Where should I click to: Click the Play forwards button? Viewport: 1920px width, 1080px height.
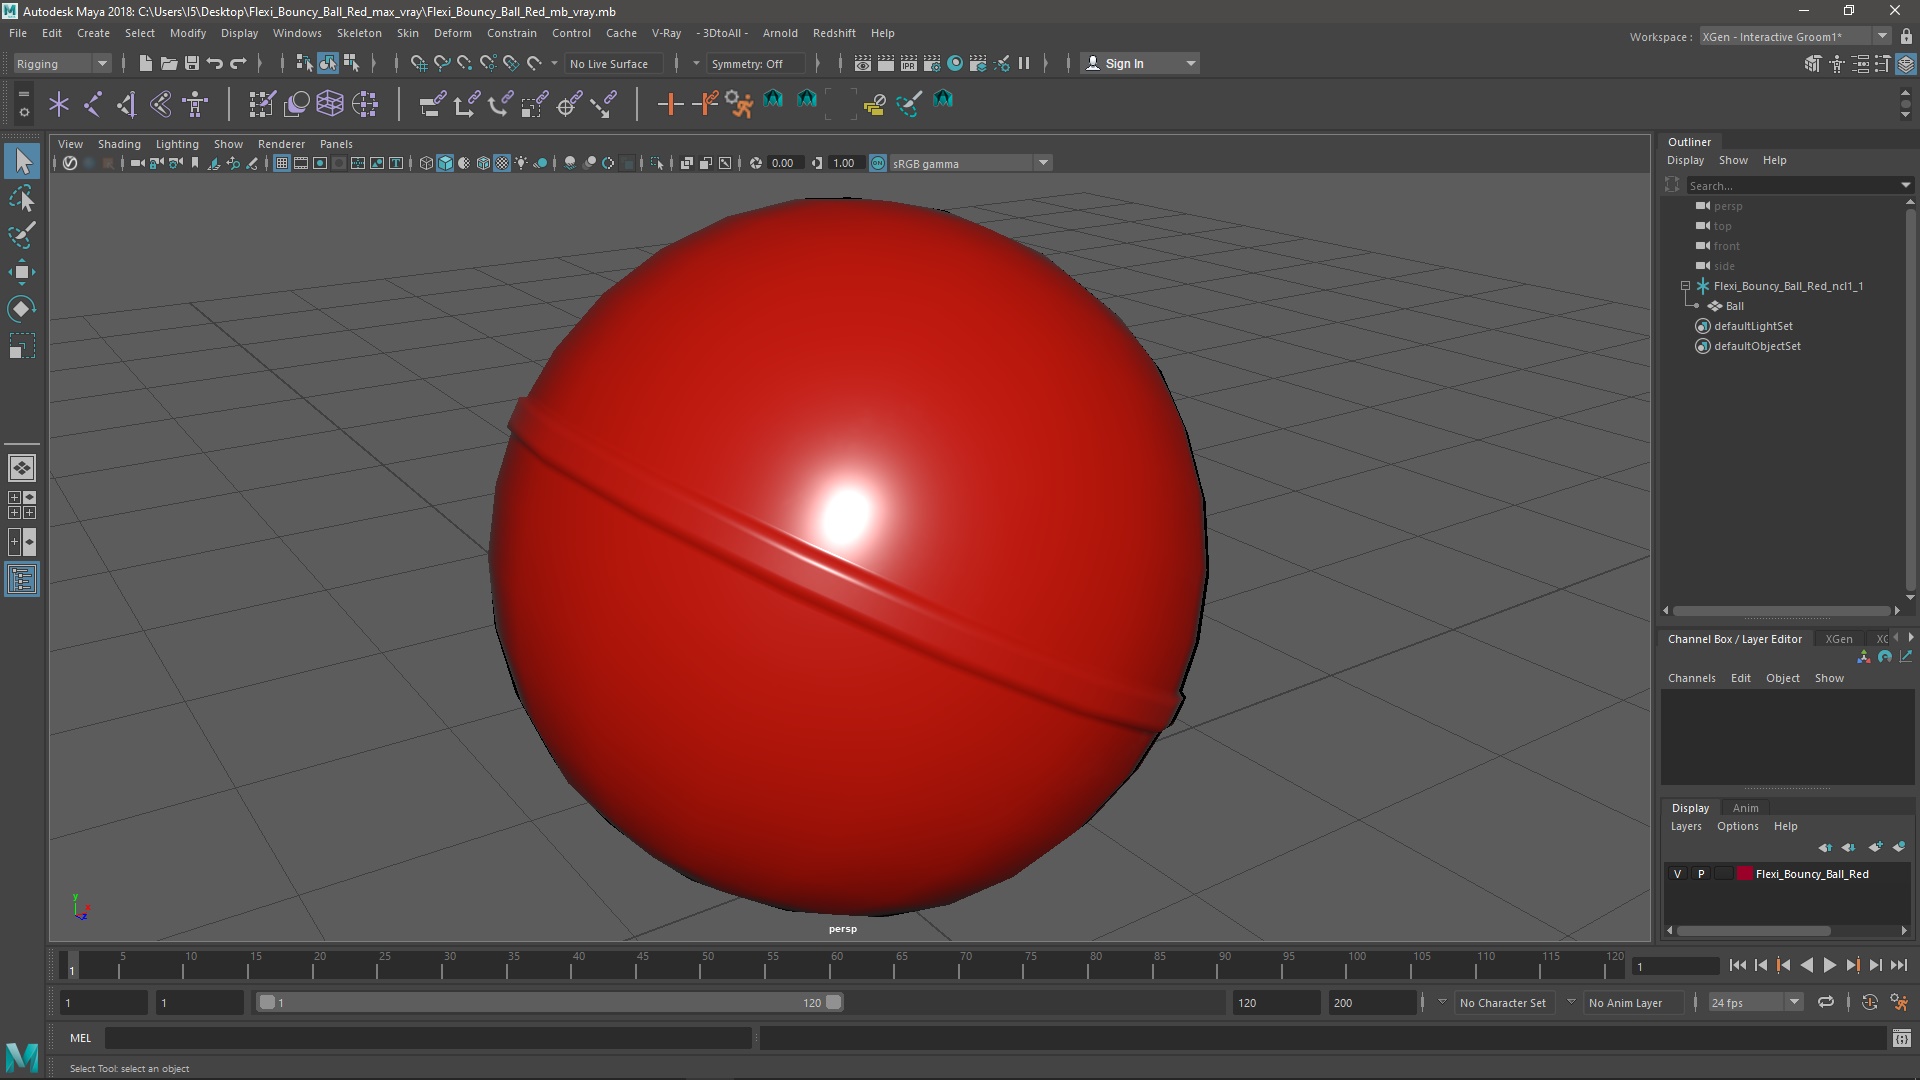coord(1829,965)
